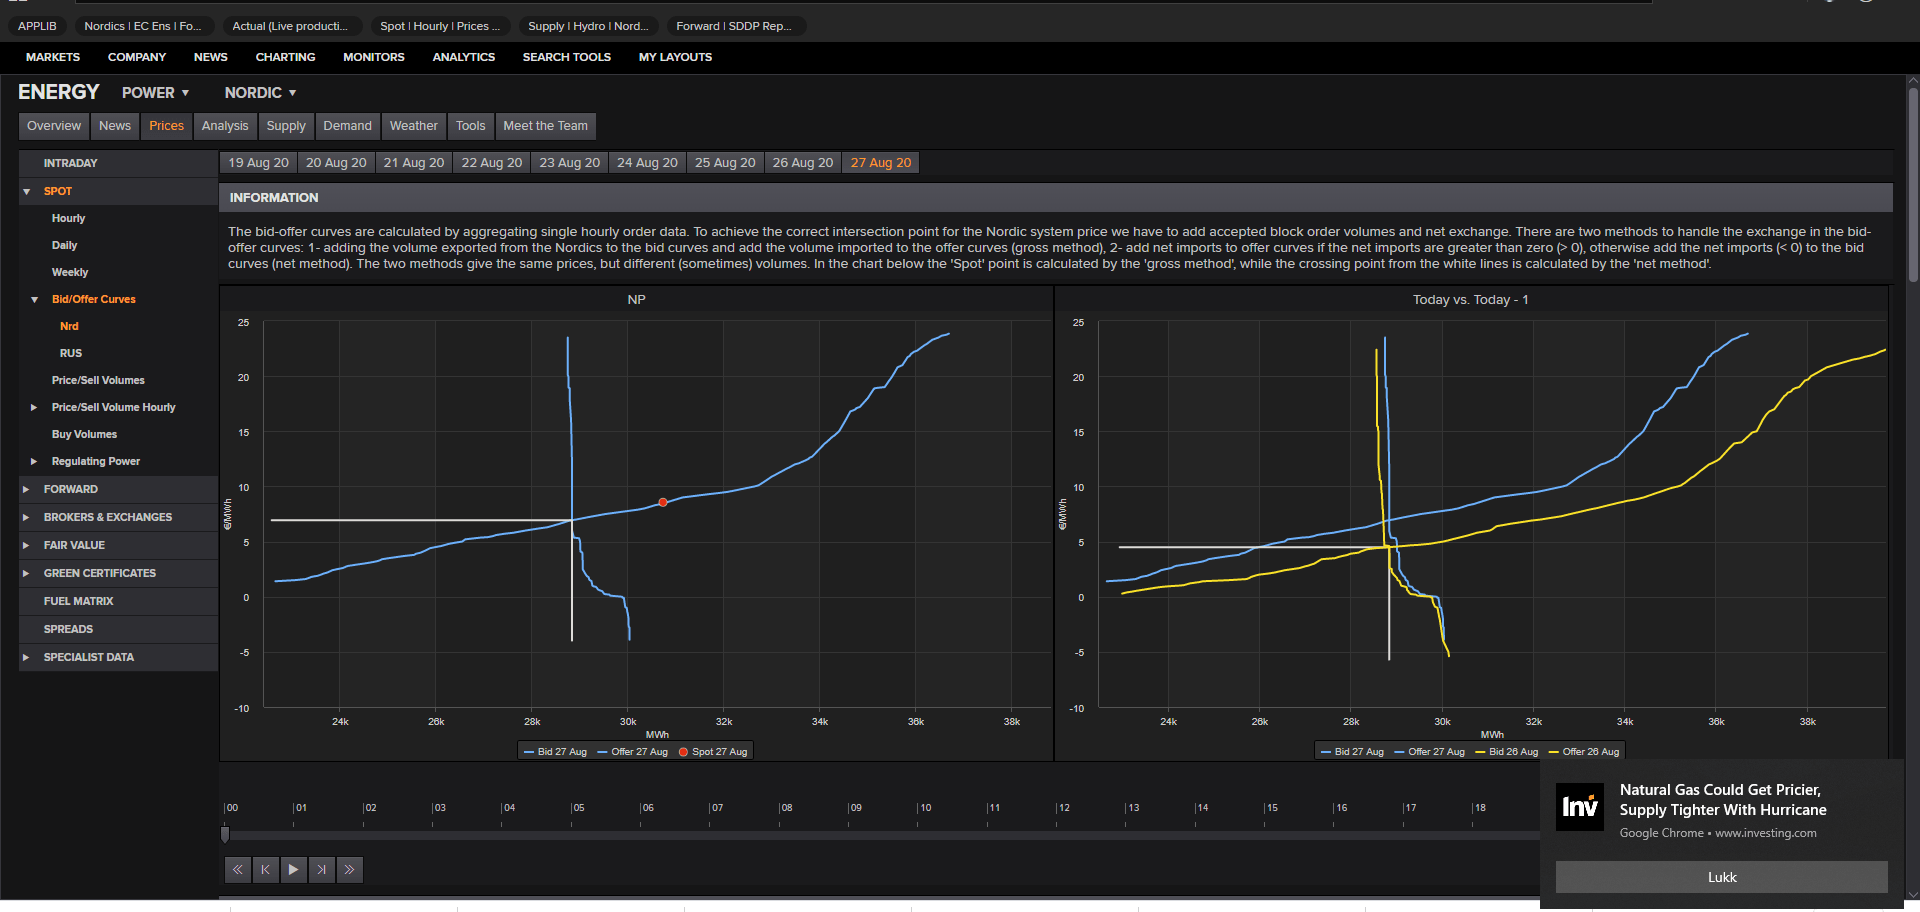Click the timeline slider handle at 00

click(225, 834)
